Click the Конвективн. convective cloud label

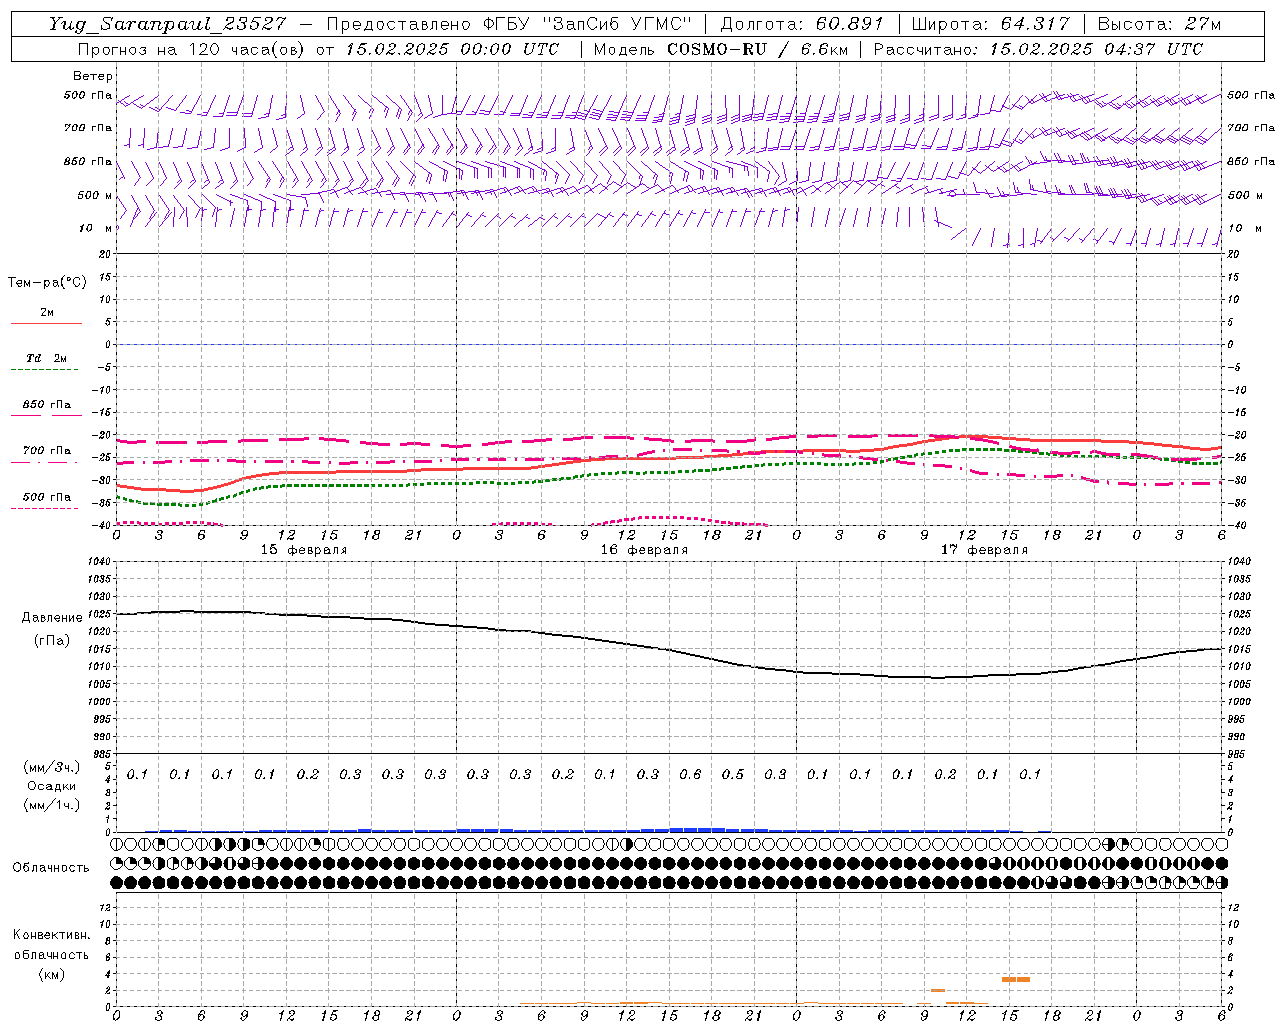(51, 935)
